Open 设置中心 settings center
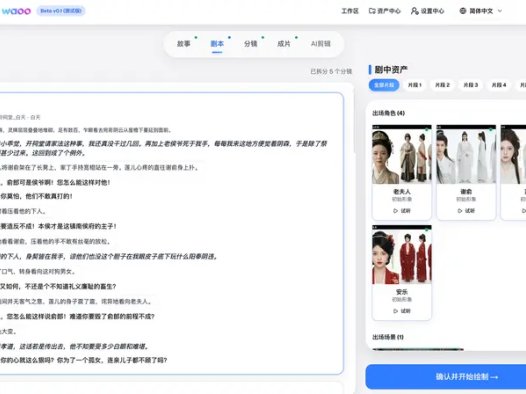This screenshot has width=526, height=394. [x=427, y=11]
